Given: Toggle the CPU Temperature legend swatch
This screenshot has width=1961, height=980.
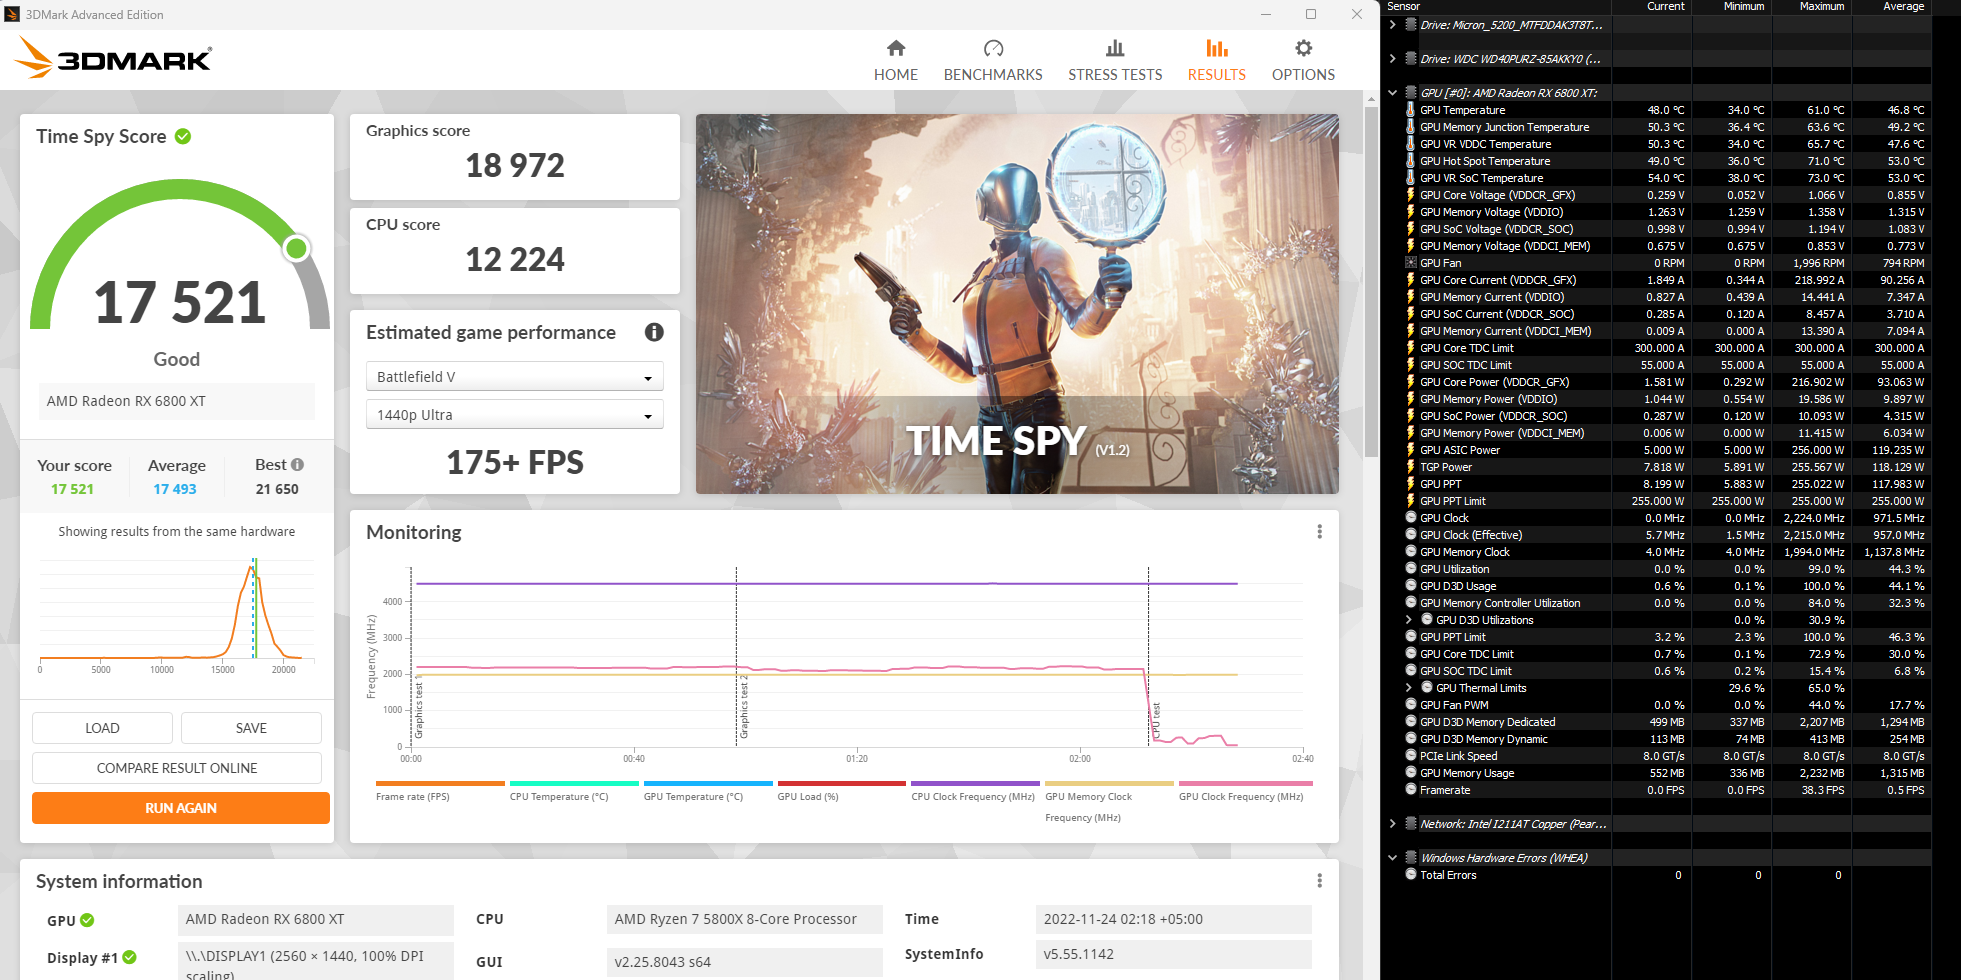Looking at the screenshot, I should (574, 784).
